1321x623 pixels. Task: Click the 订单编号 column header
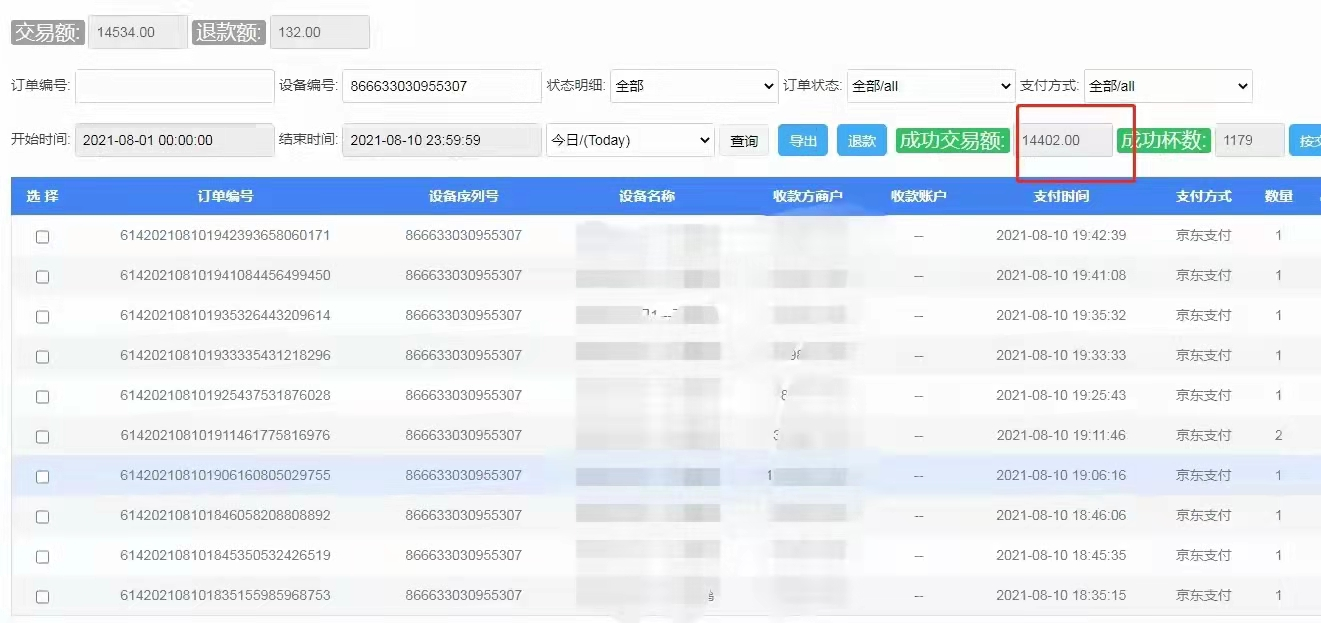click(x=225, y=196)
